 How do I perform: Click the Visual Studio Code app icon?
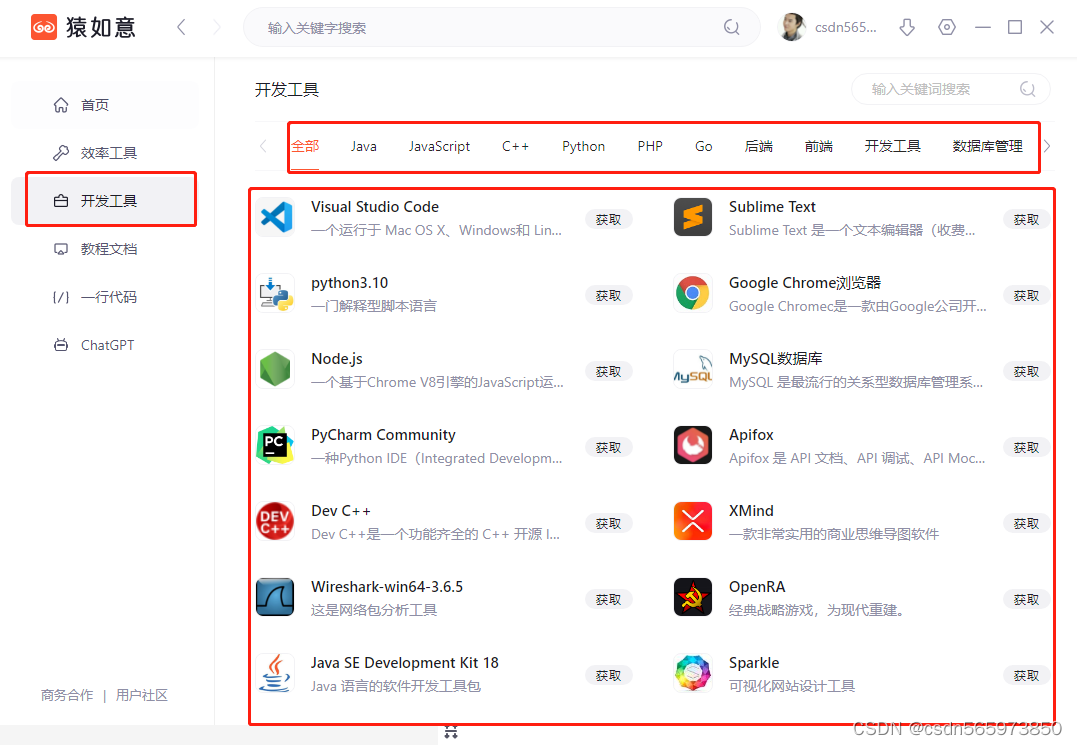pos(275,217)
